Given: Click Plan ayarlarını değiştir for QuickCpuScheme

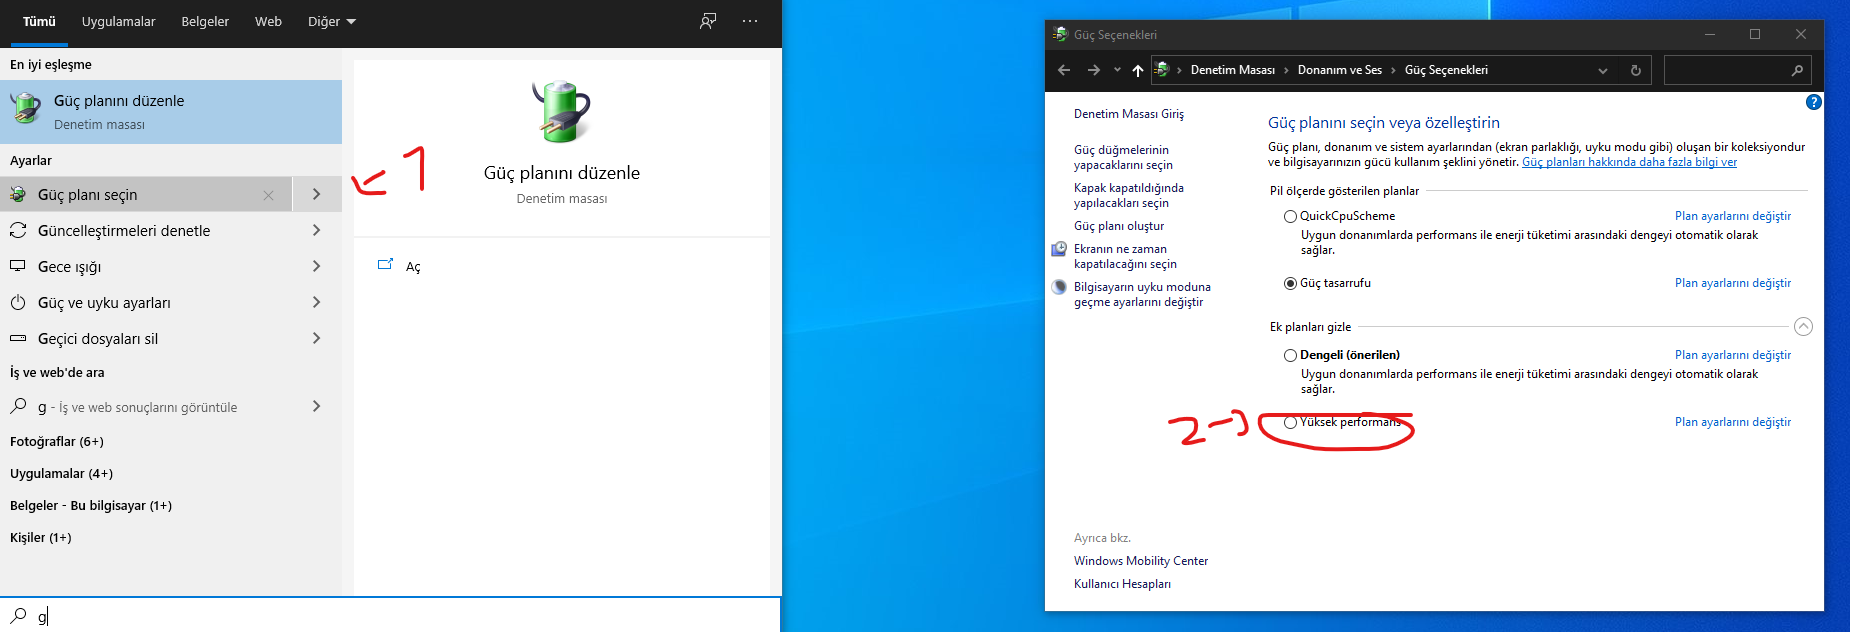Looking at the screenshot, I should [1732, 216].
